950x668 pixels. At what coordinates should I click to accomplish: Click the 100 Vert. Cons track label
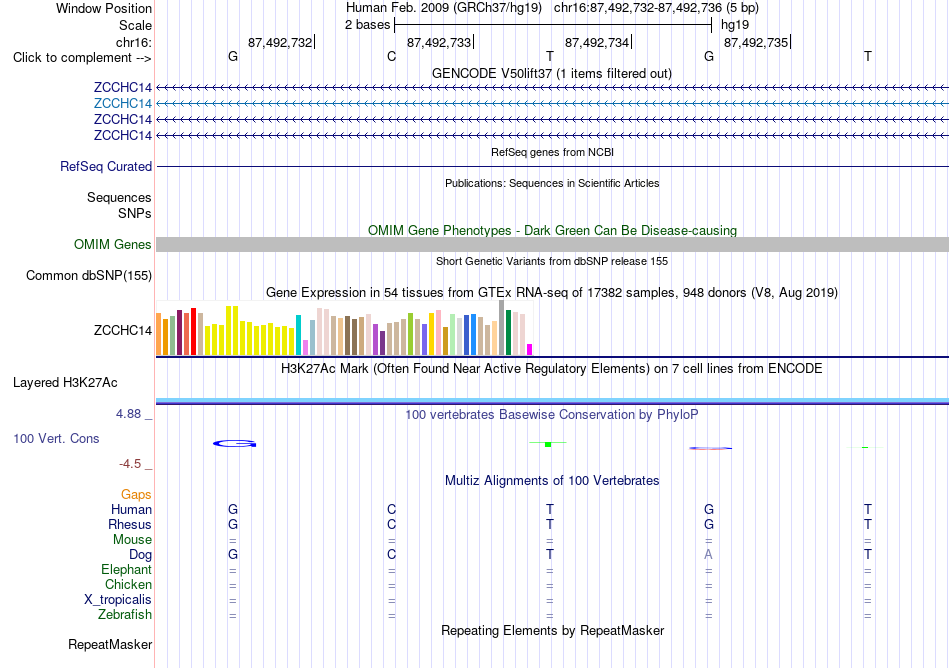(x=56, y=438)
